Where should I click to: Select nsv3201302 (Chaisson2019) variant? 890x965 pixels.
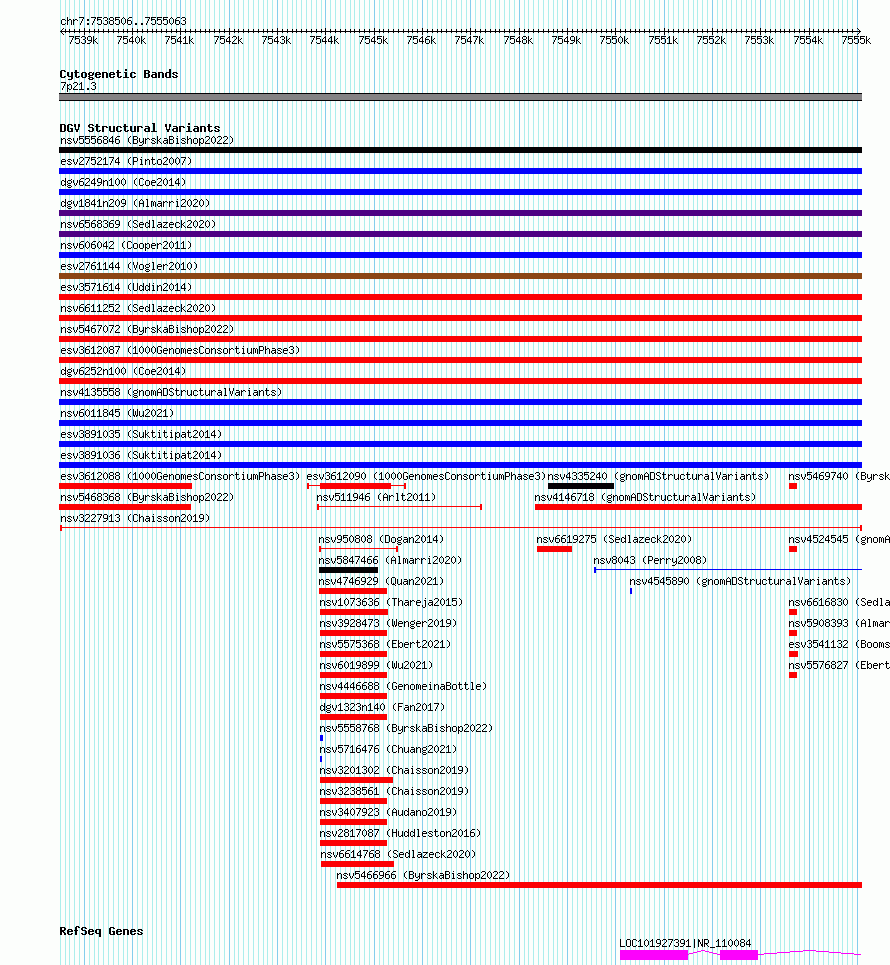[x=356, y=780]
